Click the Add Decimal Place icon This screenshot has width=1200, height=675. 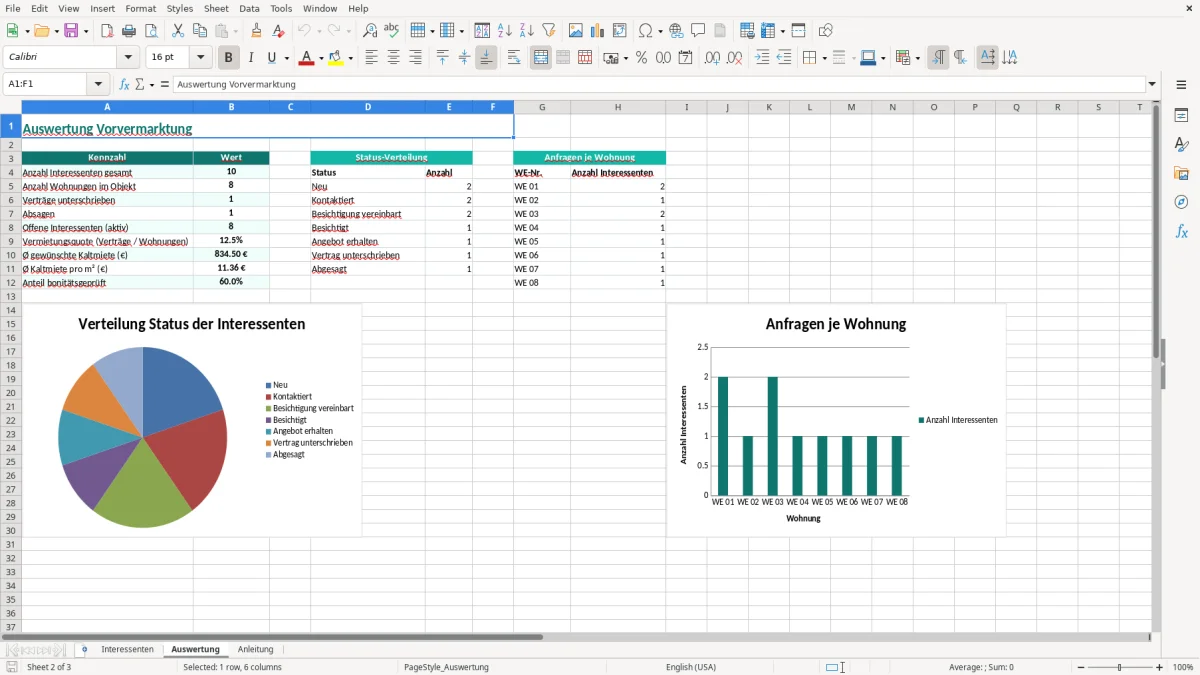coord(712,58)
